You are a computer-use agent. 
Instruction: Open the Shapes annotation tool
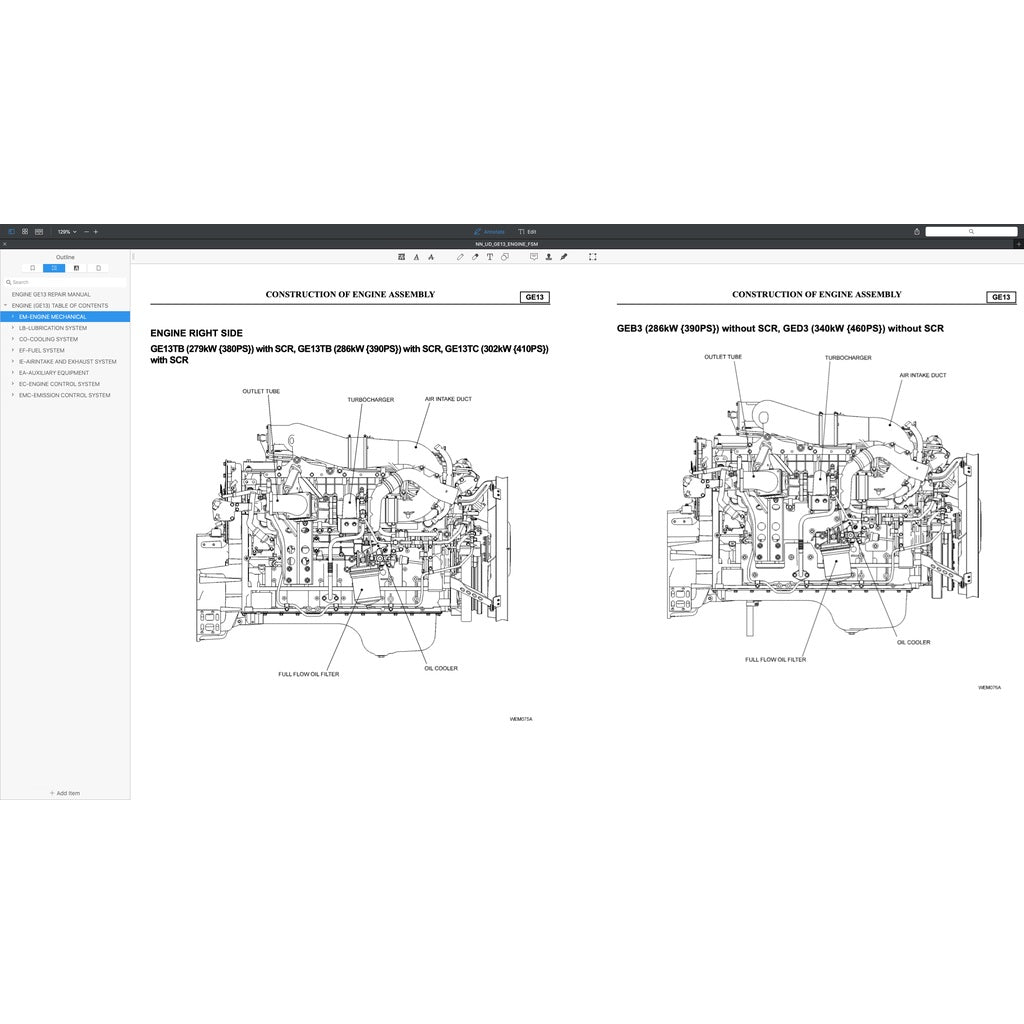coord(504,257)
